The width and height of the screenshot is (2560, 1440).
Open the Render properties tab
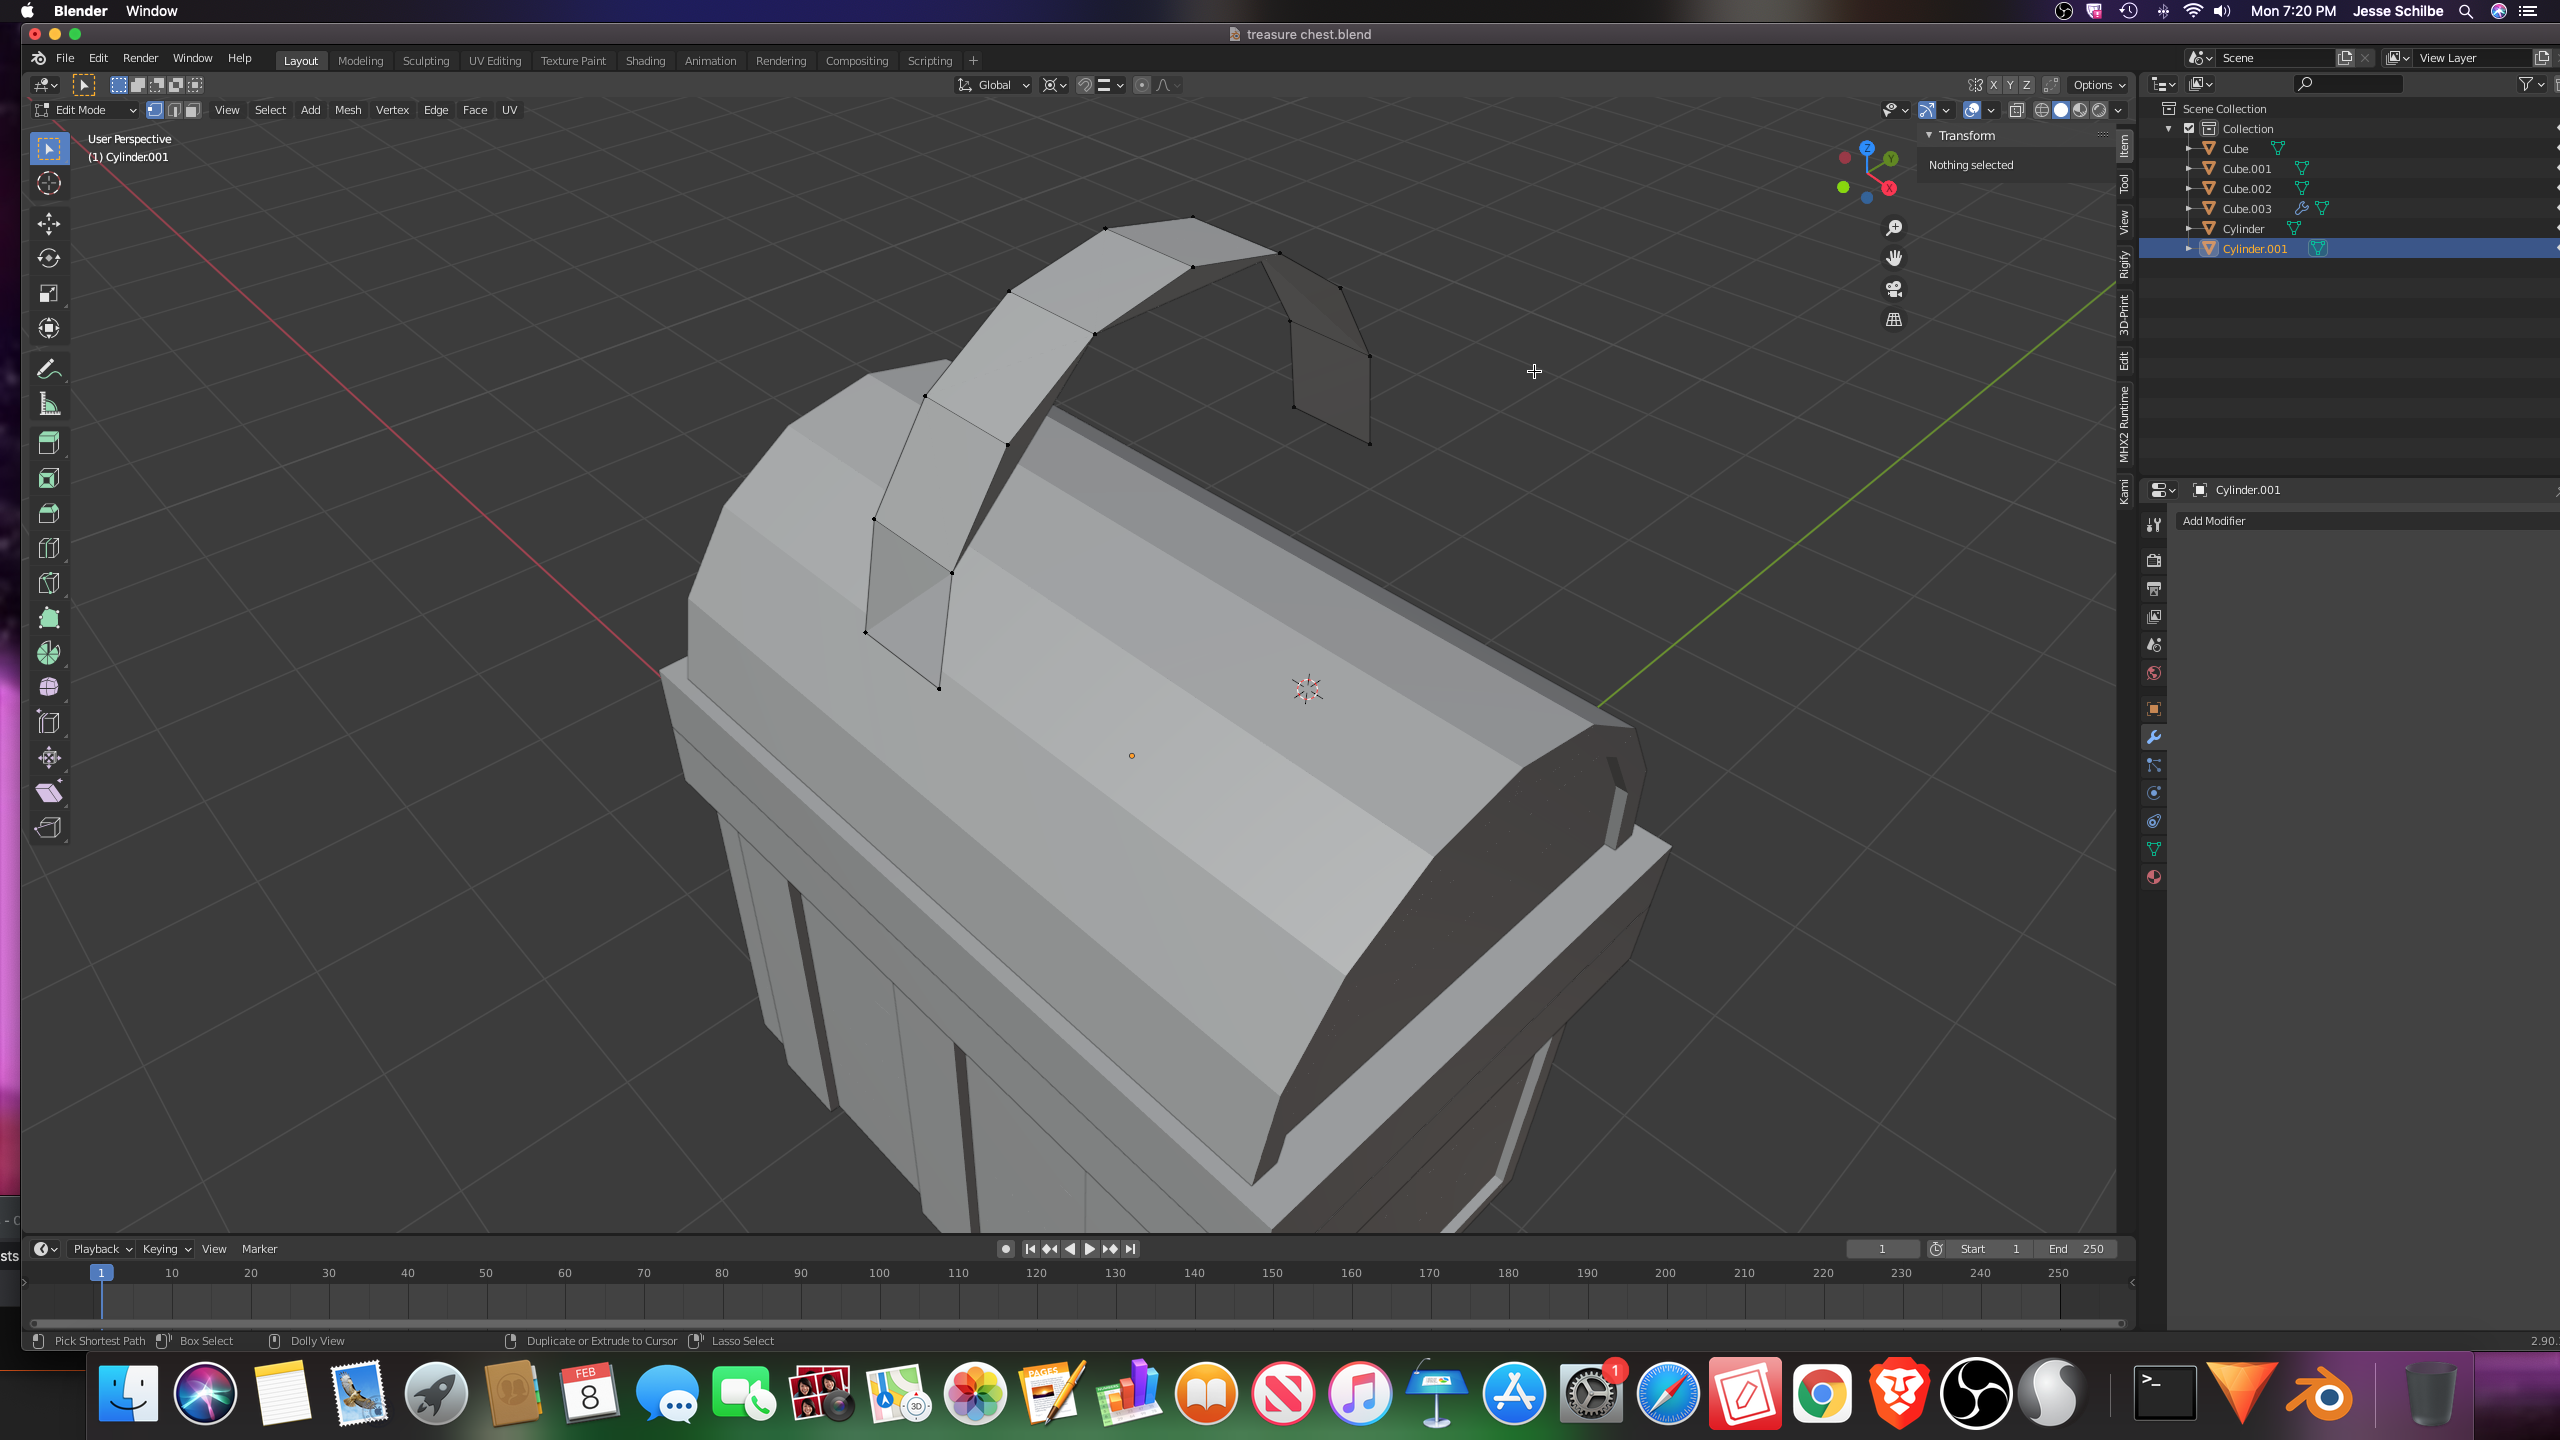pos(2154,561)
